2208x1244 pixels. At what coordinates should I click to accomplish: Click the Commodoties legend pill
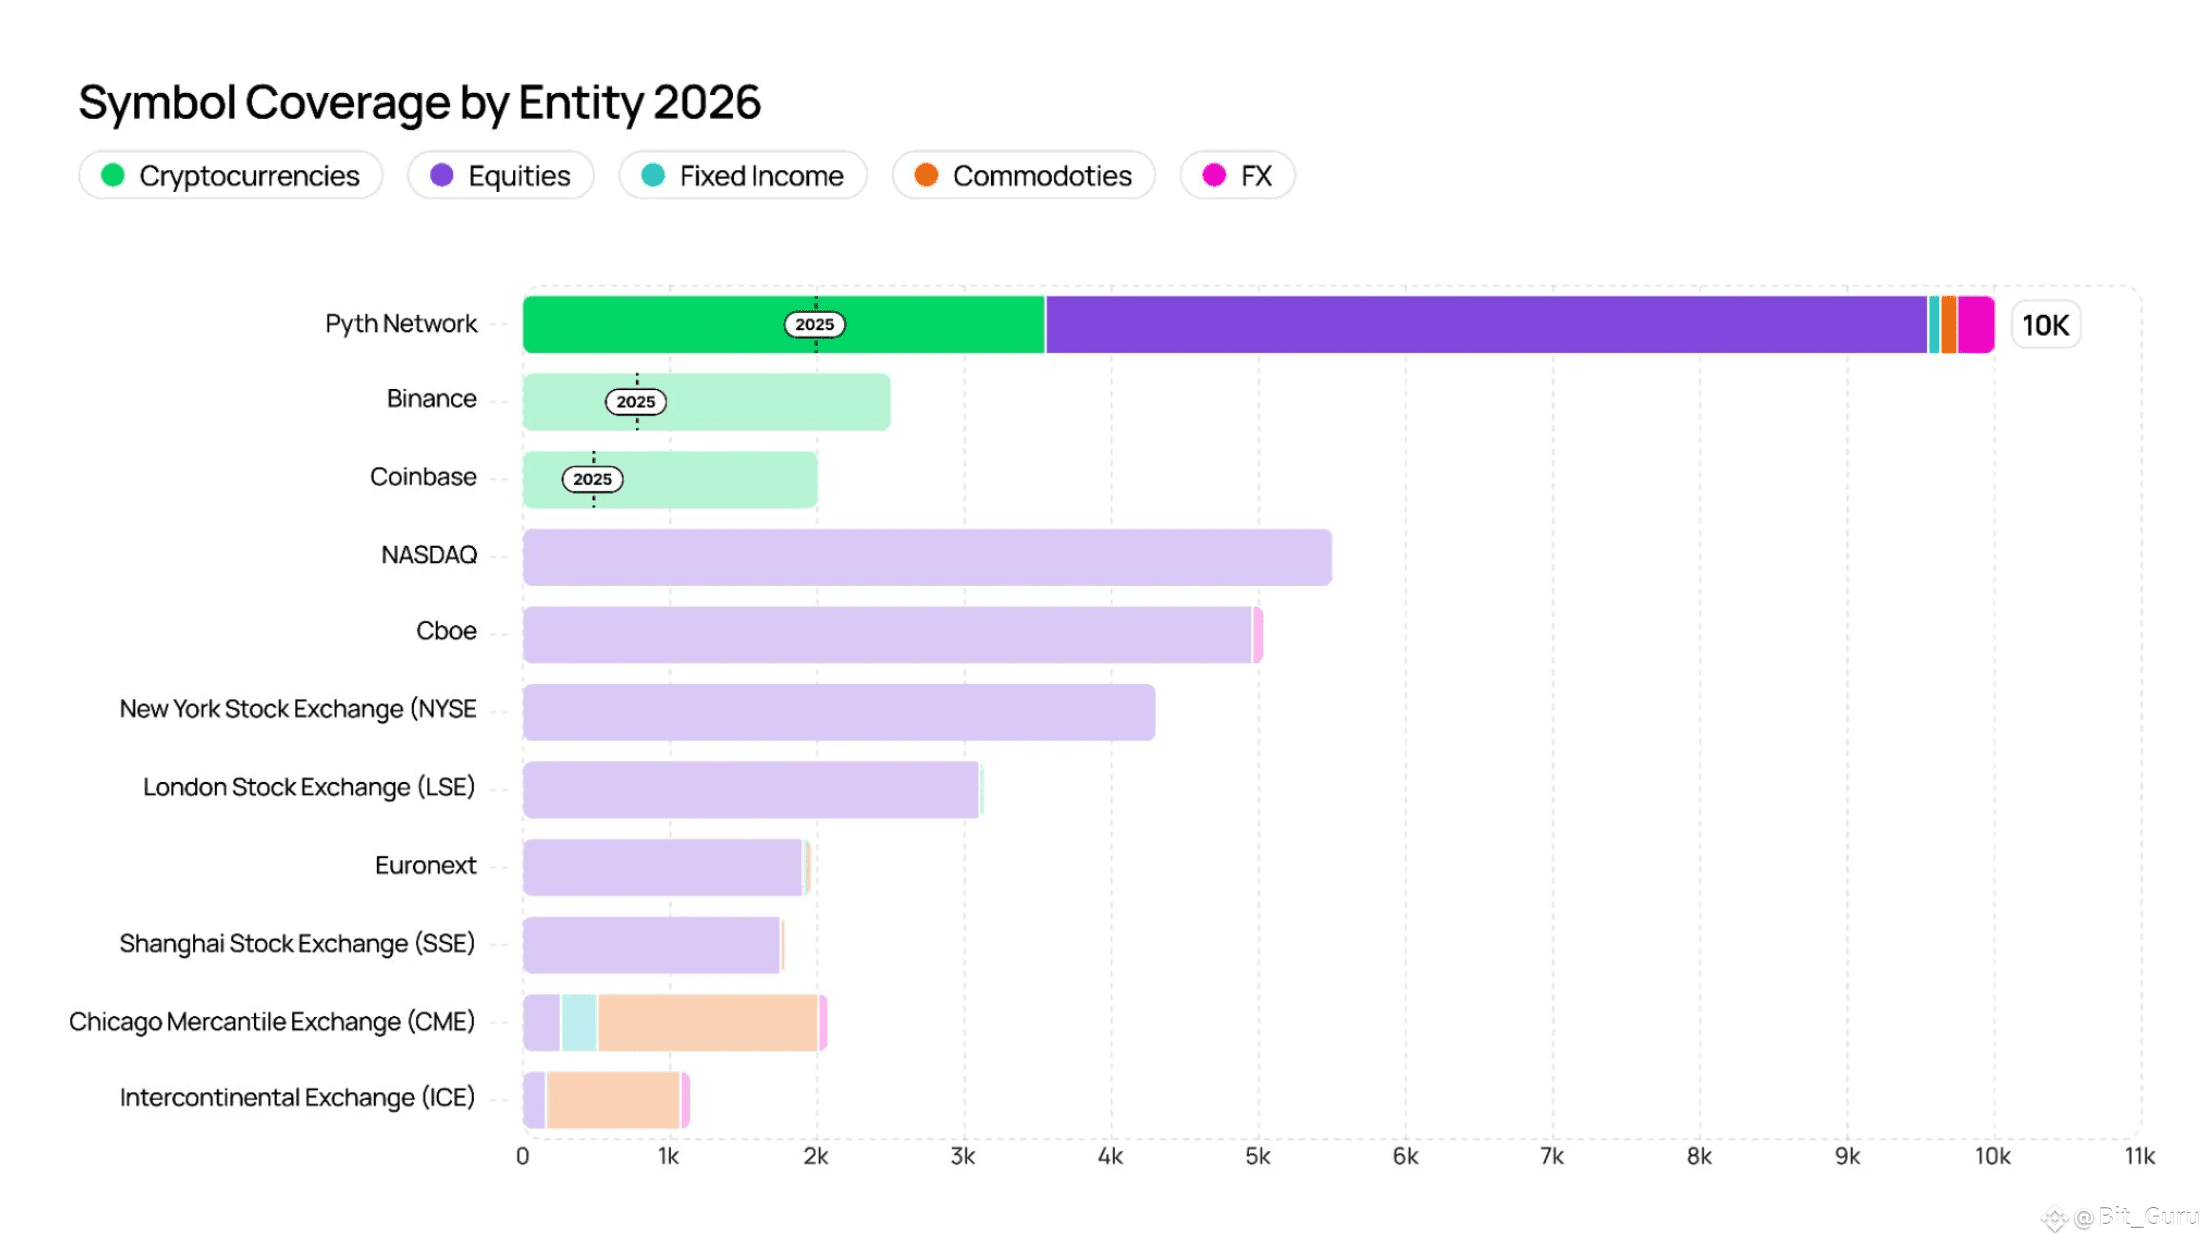coord(1023,176)
